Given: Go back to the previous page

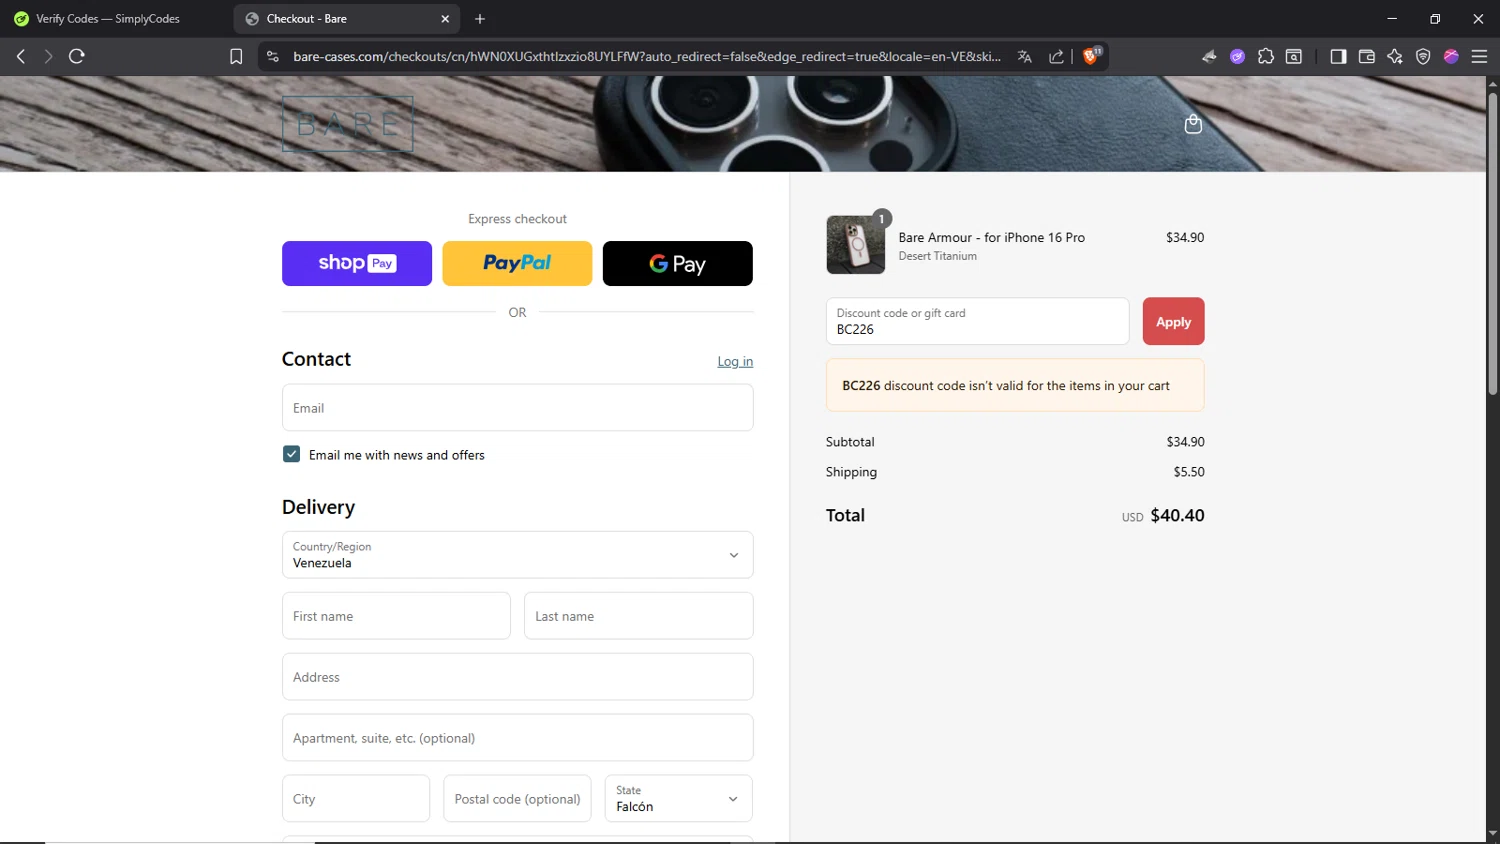Looking at the screenshot, I should (21, 56).
